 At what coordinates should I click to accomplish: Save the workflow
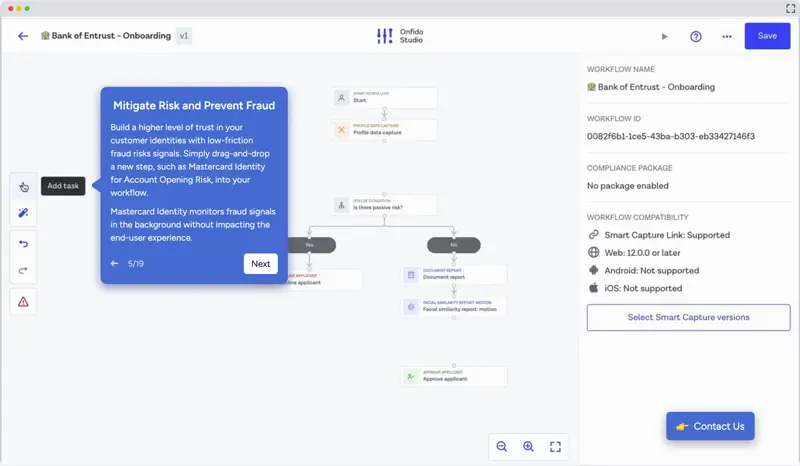(767, 36)
